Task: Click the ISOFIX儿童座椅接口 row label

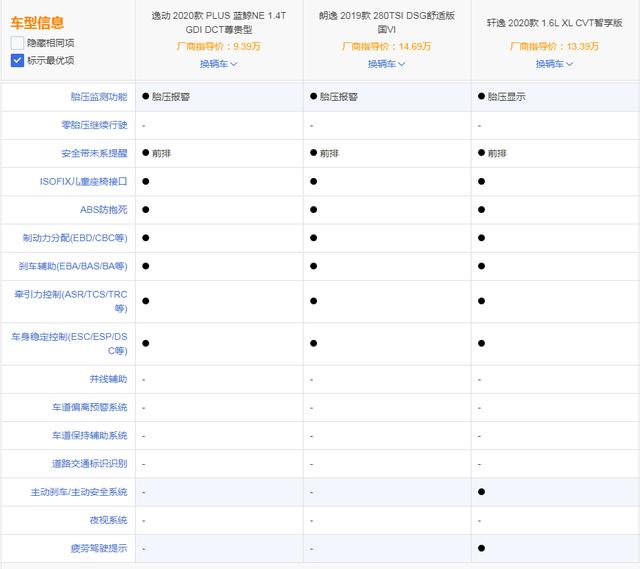Action: point(83,182)
